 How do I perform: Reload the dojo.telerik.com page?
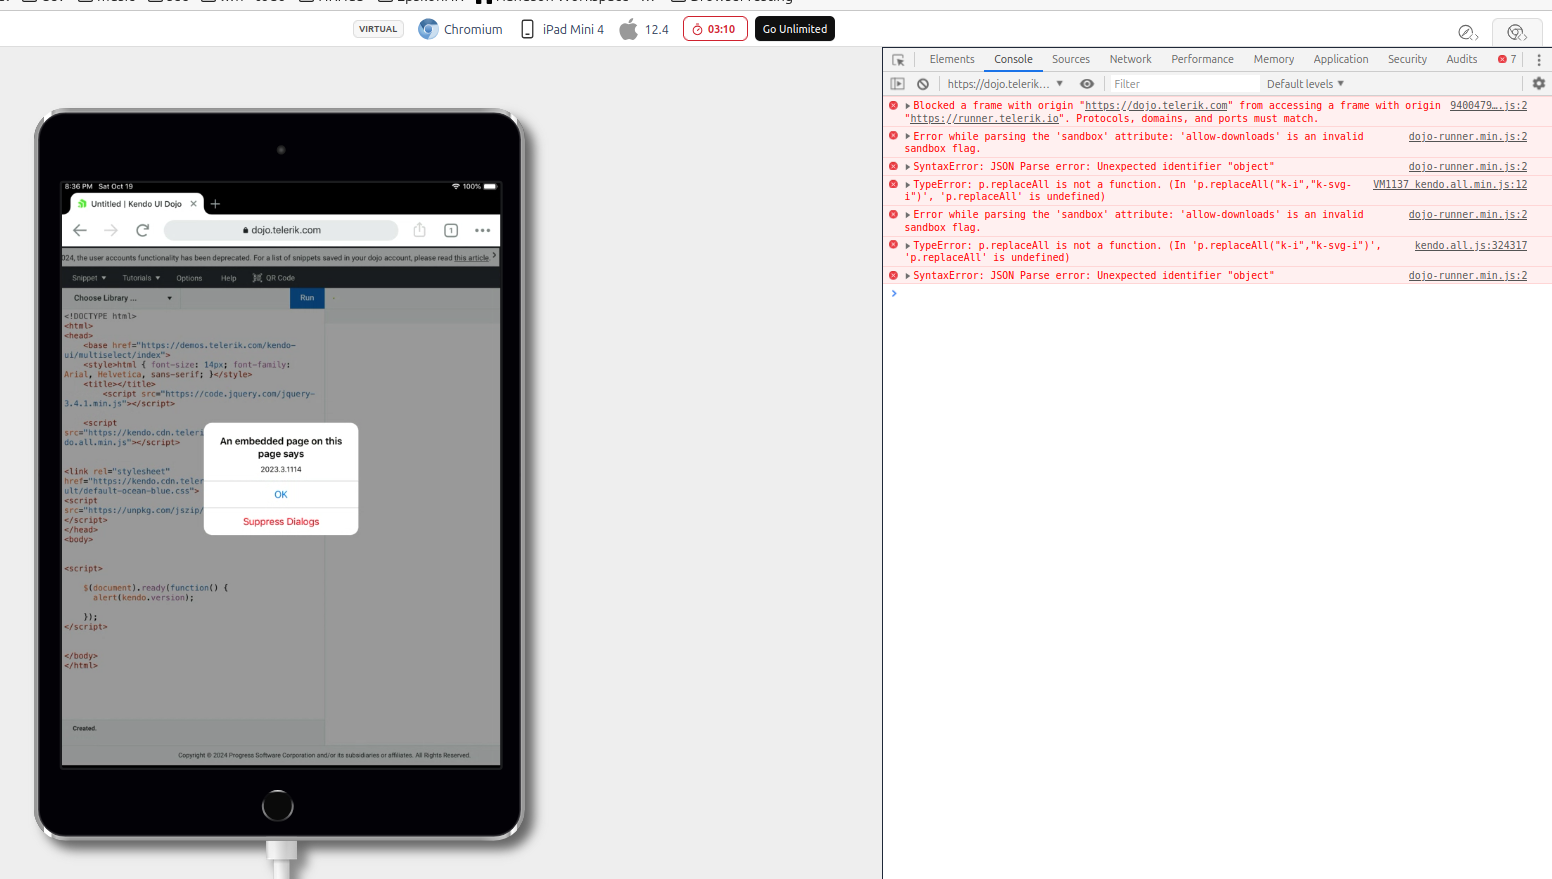coord(143,230)
